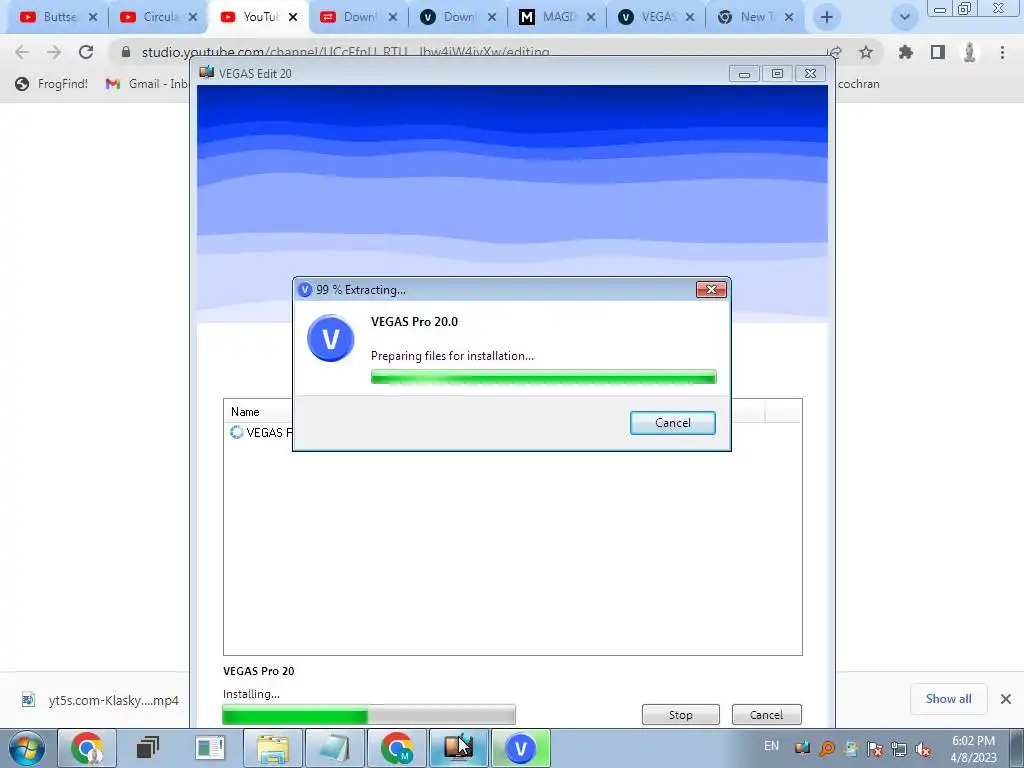This screenshot has width=1024, height=768.
Task: Click the EN language indicator
Action: [x=771, y=746]
